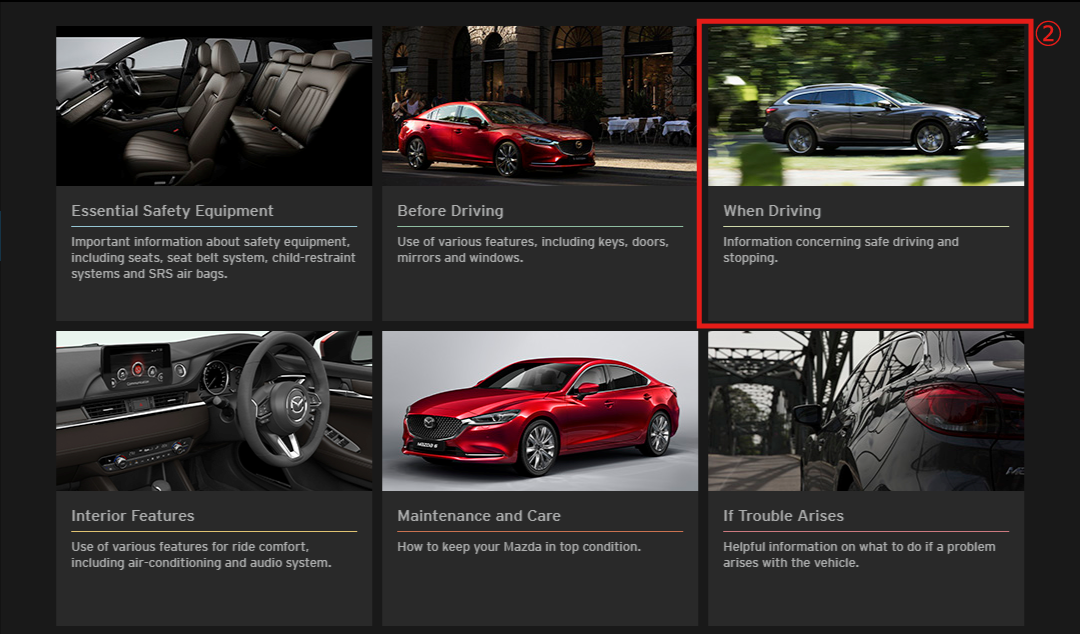Open the Maintenance and Care heading

[478, 516]
